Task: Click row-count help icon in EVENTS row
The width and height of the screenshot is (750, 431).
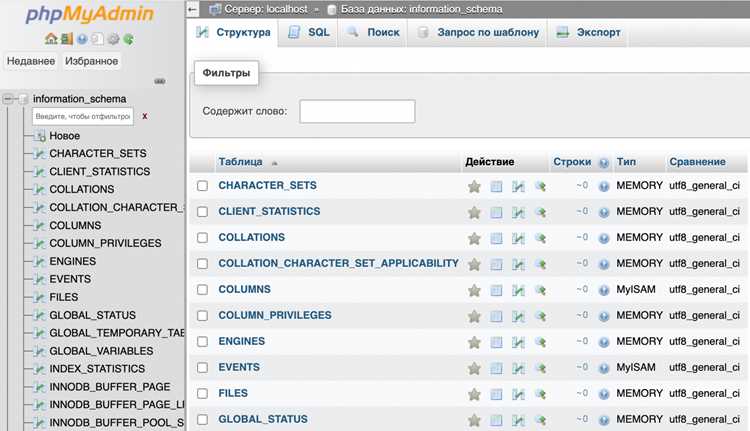Action: click(604, 368)
